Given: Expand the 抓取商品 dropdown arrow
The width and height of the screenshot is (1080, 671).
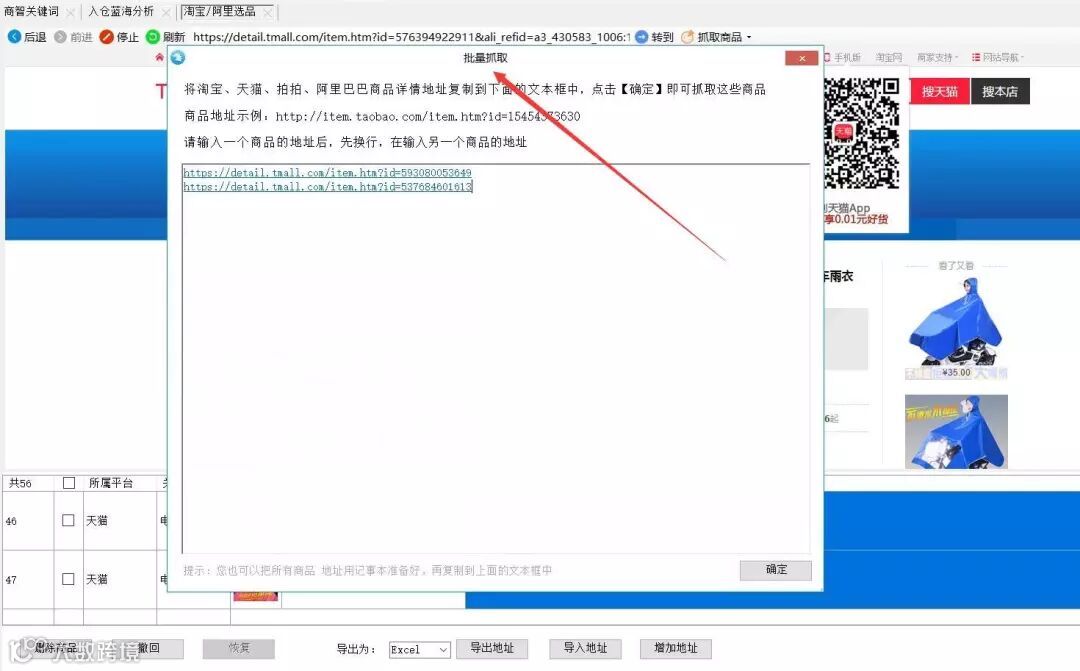Looking at the screenshot, I should 749,37.
